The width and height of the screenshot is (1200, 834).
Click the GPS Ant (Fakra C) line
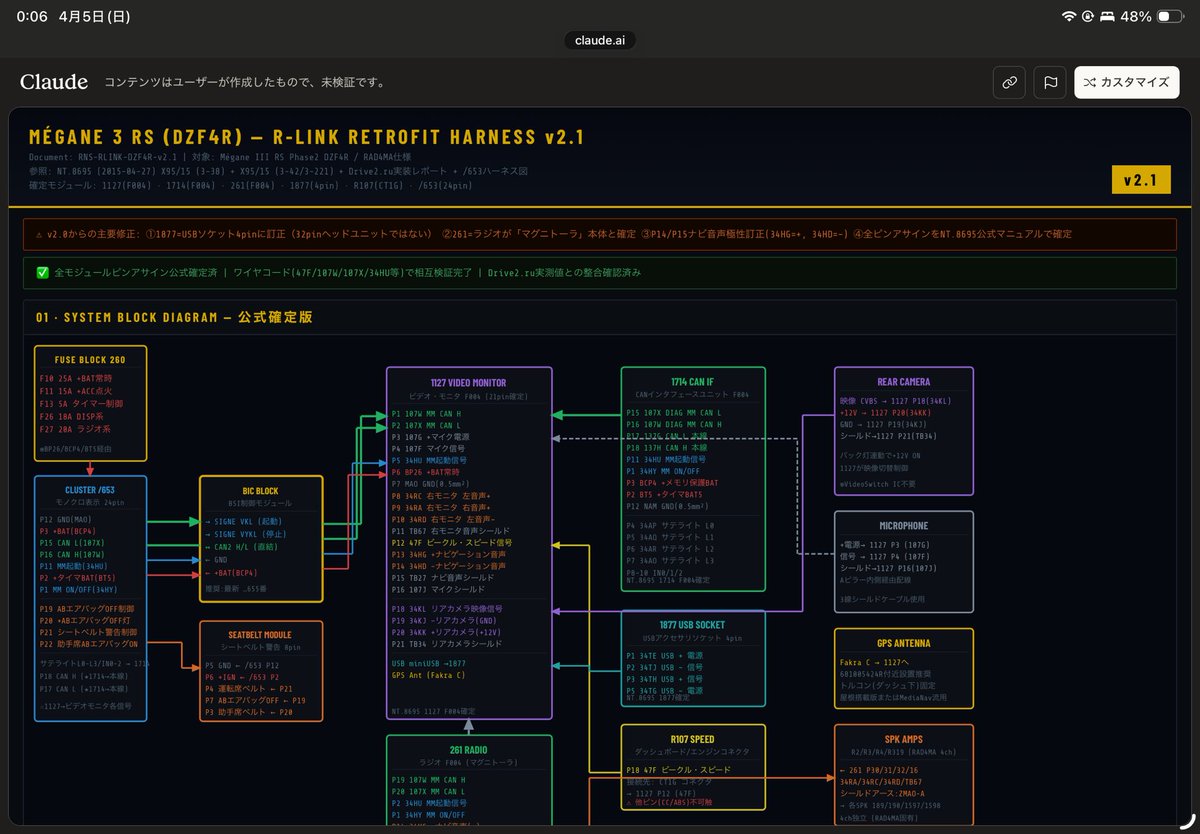click(428, 676)
